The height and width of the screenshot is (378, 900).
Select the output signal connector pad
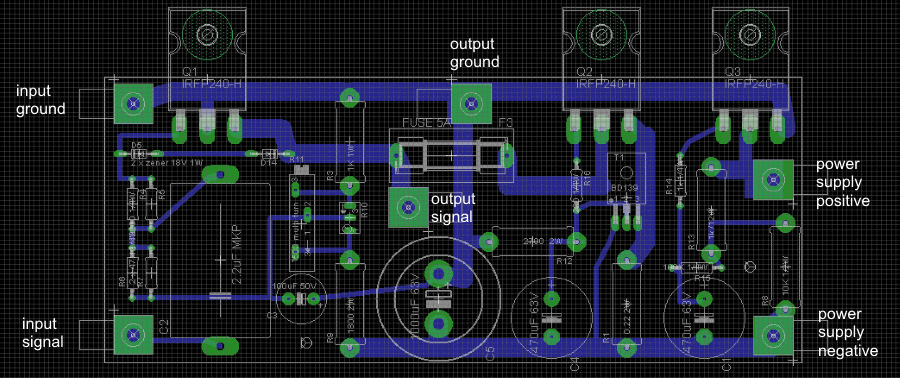coord(408,206)
